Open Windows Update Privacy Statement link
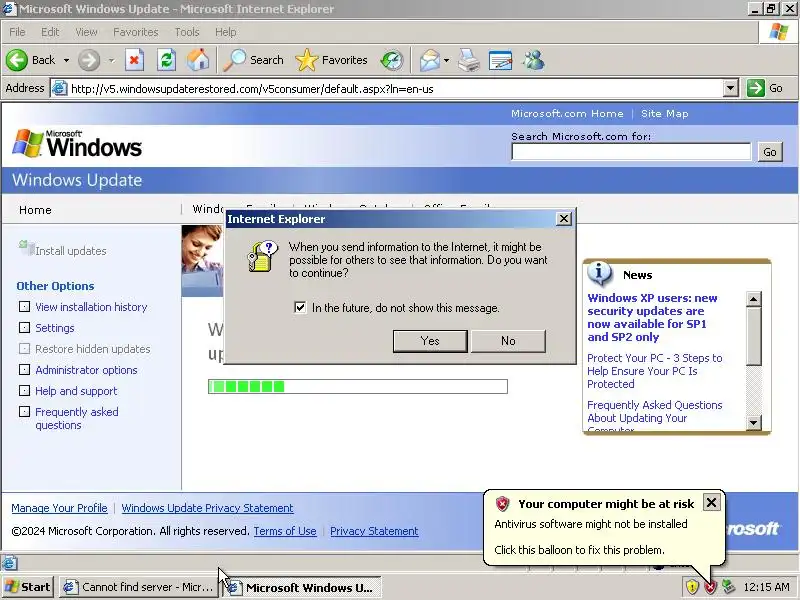 [x=207, y=508]
